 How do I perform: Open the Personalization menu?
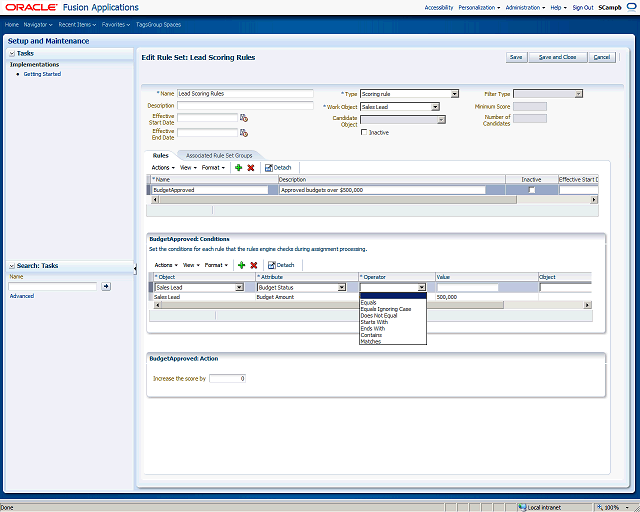pyautogui.click(x=479, y=7)
